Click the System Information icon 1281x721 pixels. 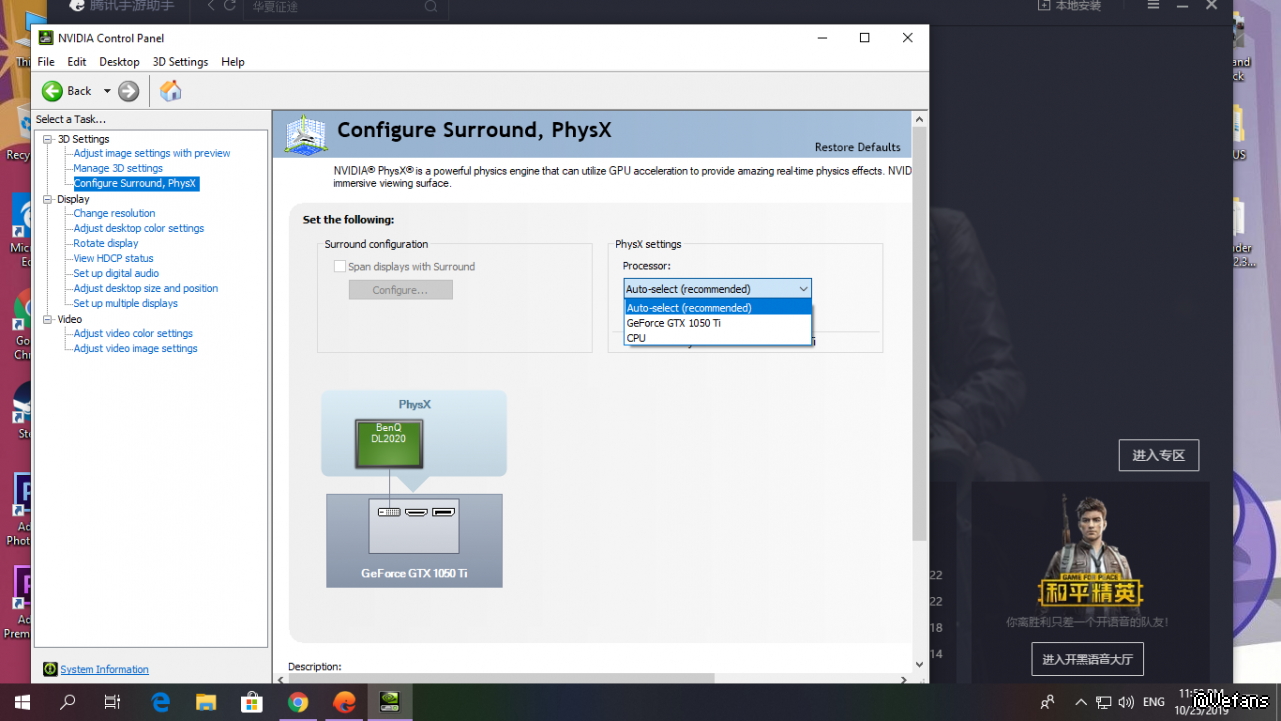tap(50, 669)
